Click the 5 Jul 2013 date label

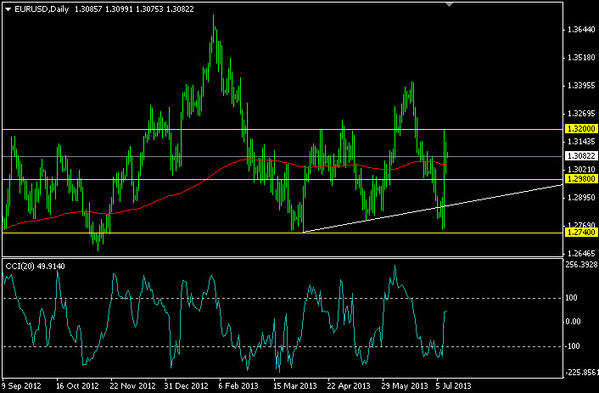coord(454,386)
